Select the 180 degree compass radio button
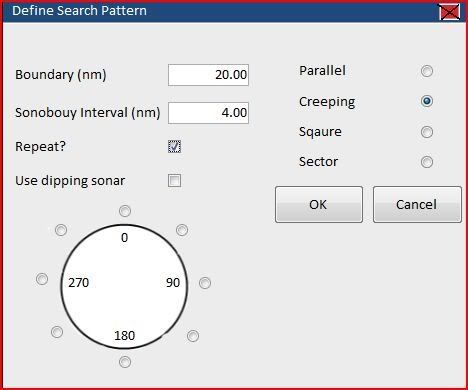 click(125, 362)
